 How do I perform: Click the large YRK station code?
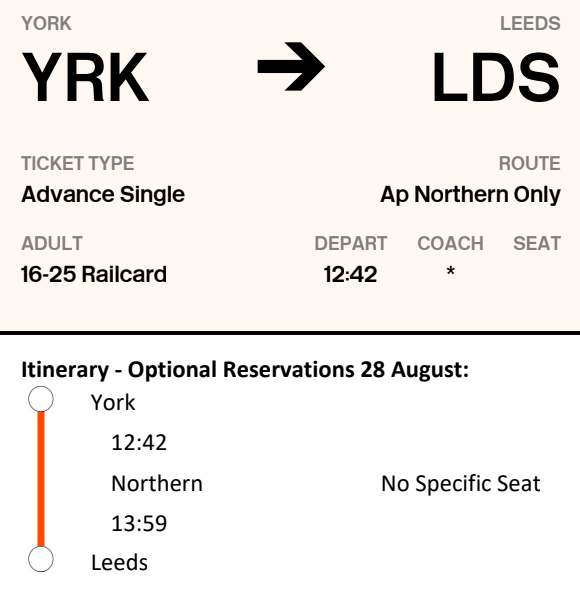85,78
